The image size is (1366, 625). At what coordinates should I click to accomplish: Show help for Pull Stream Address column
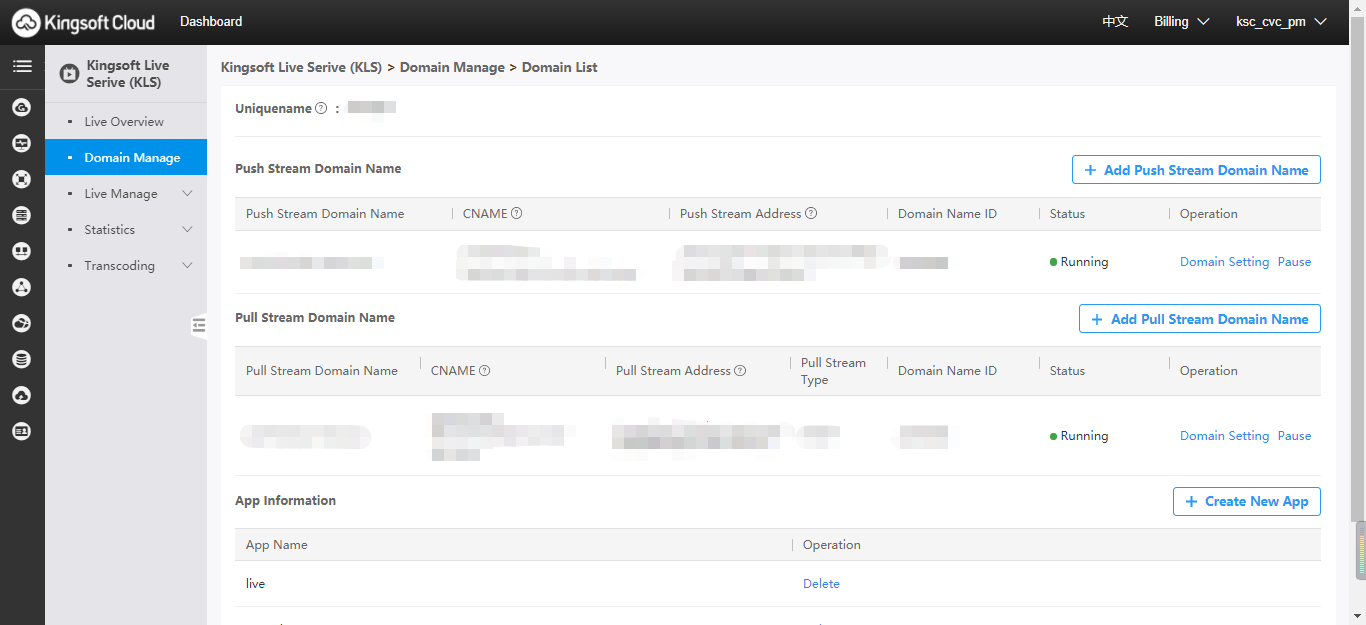pos(740,370)
